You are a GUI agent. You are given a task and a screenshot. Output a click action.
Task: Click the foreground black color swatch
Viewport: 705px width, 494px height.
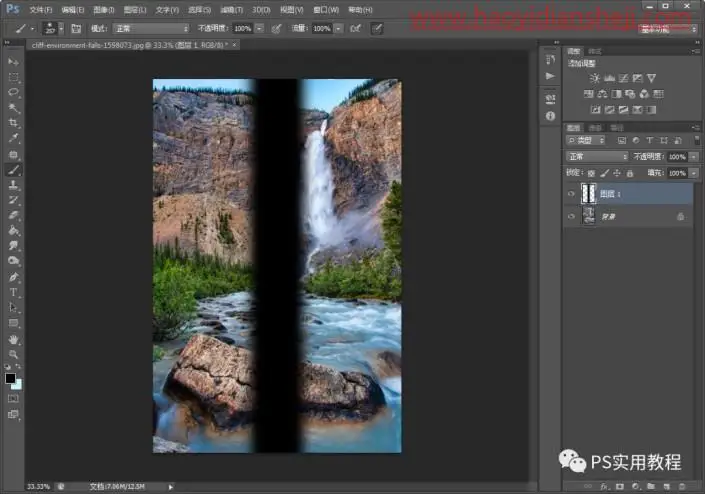tap(10, 378)
